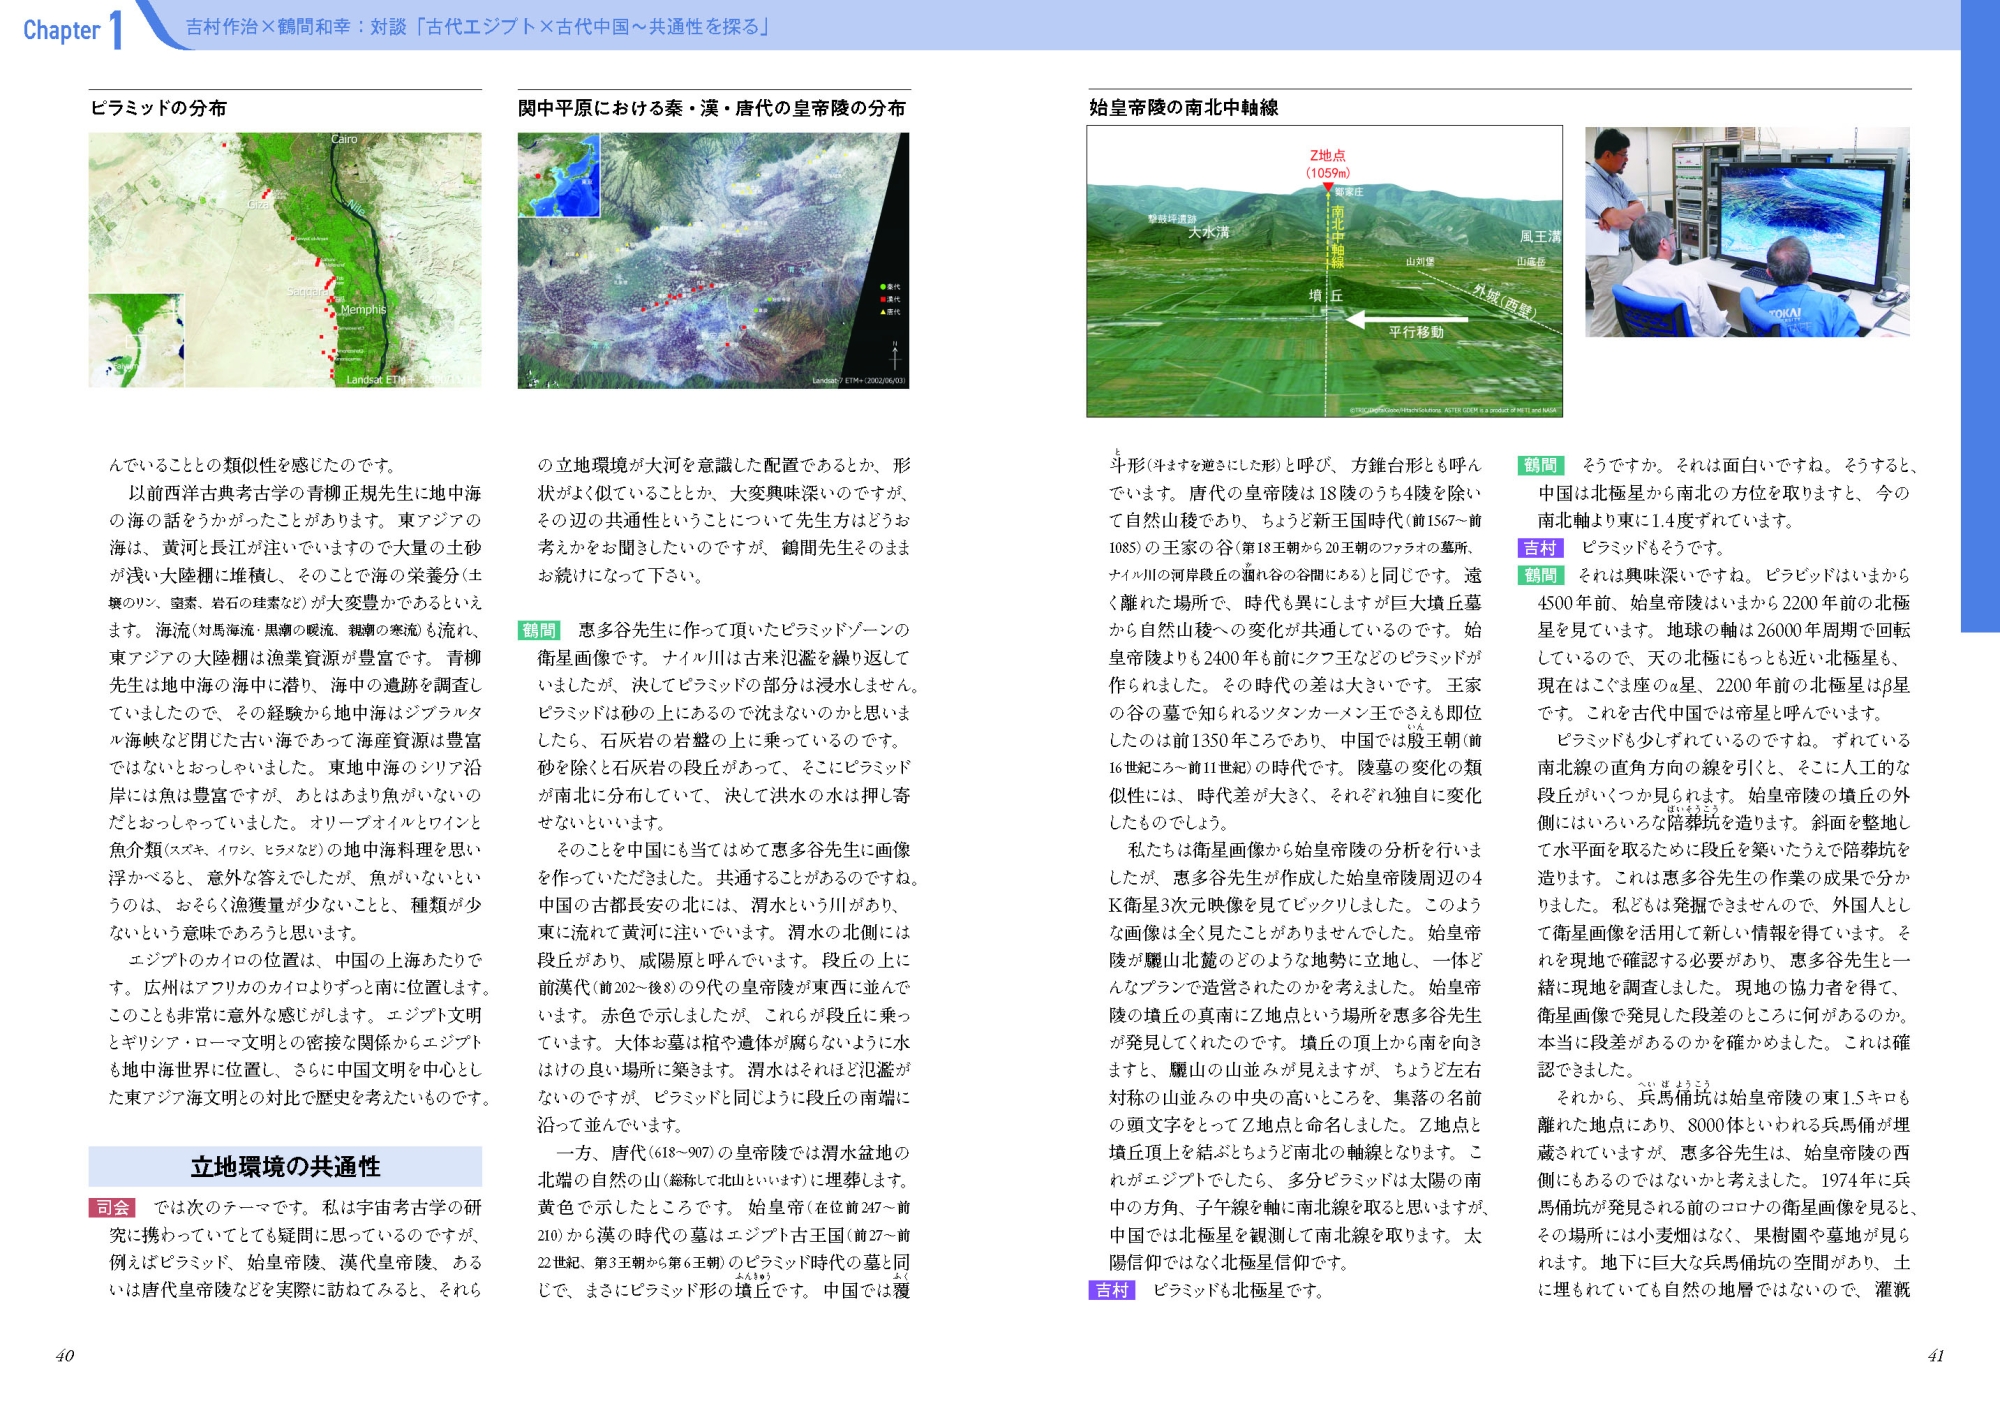This screenshot has width=2000, height=1413.
Task: Click page number 40
Action: 65,1356
